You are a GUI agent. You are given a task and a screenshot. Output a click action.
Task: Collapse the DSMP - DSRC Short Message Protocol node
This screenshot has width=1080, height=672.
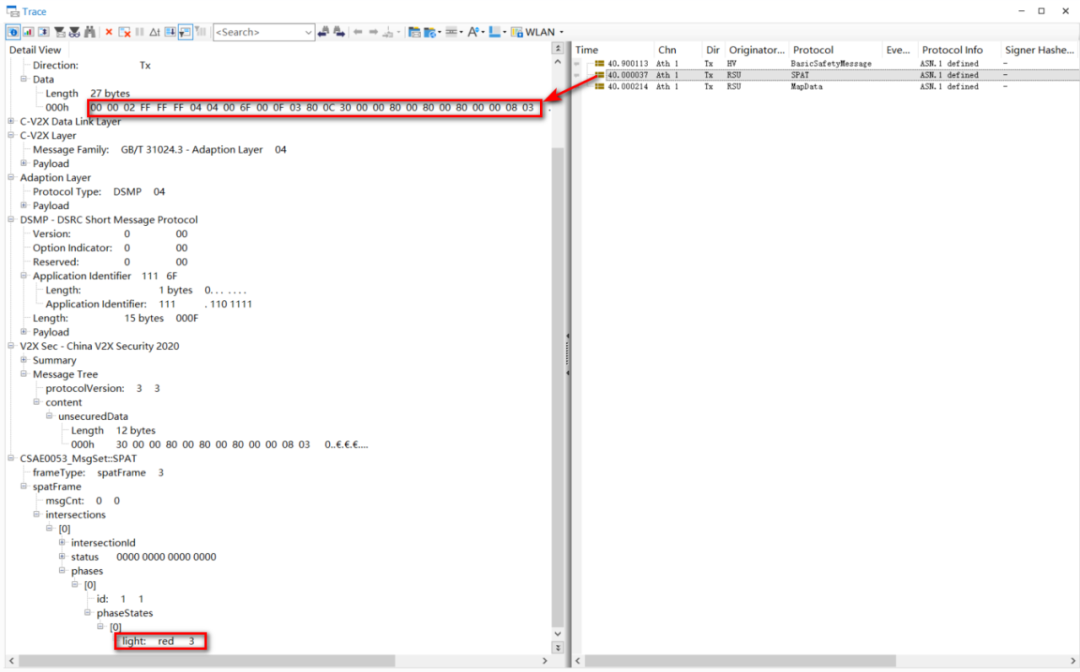11,220
